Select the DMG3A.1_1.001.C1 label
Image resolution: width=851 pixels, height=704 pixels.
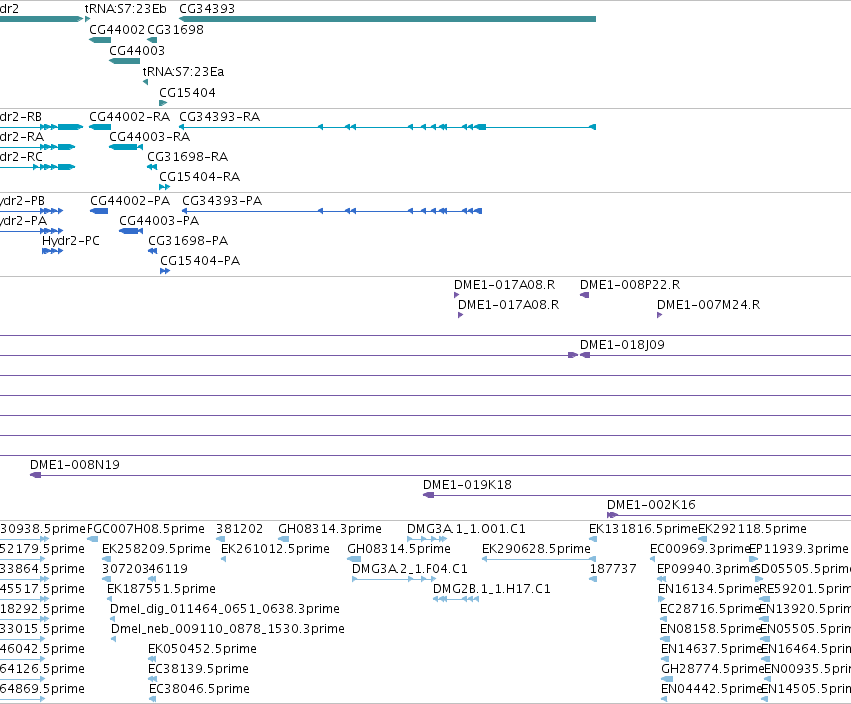466,529
